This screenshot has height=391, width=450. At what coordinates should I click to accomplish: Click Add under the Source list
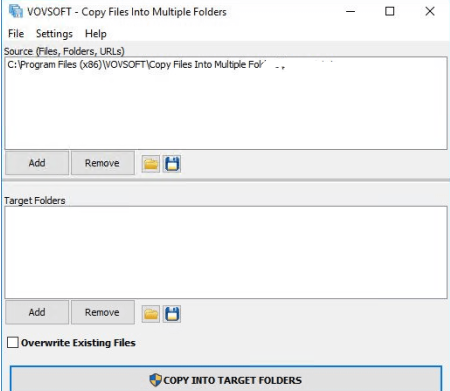[x=37, y=163]
